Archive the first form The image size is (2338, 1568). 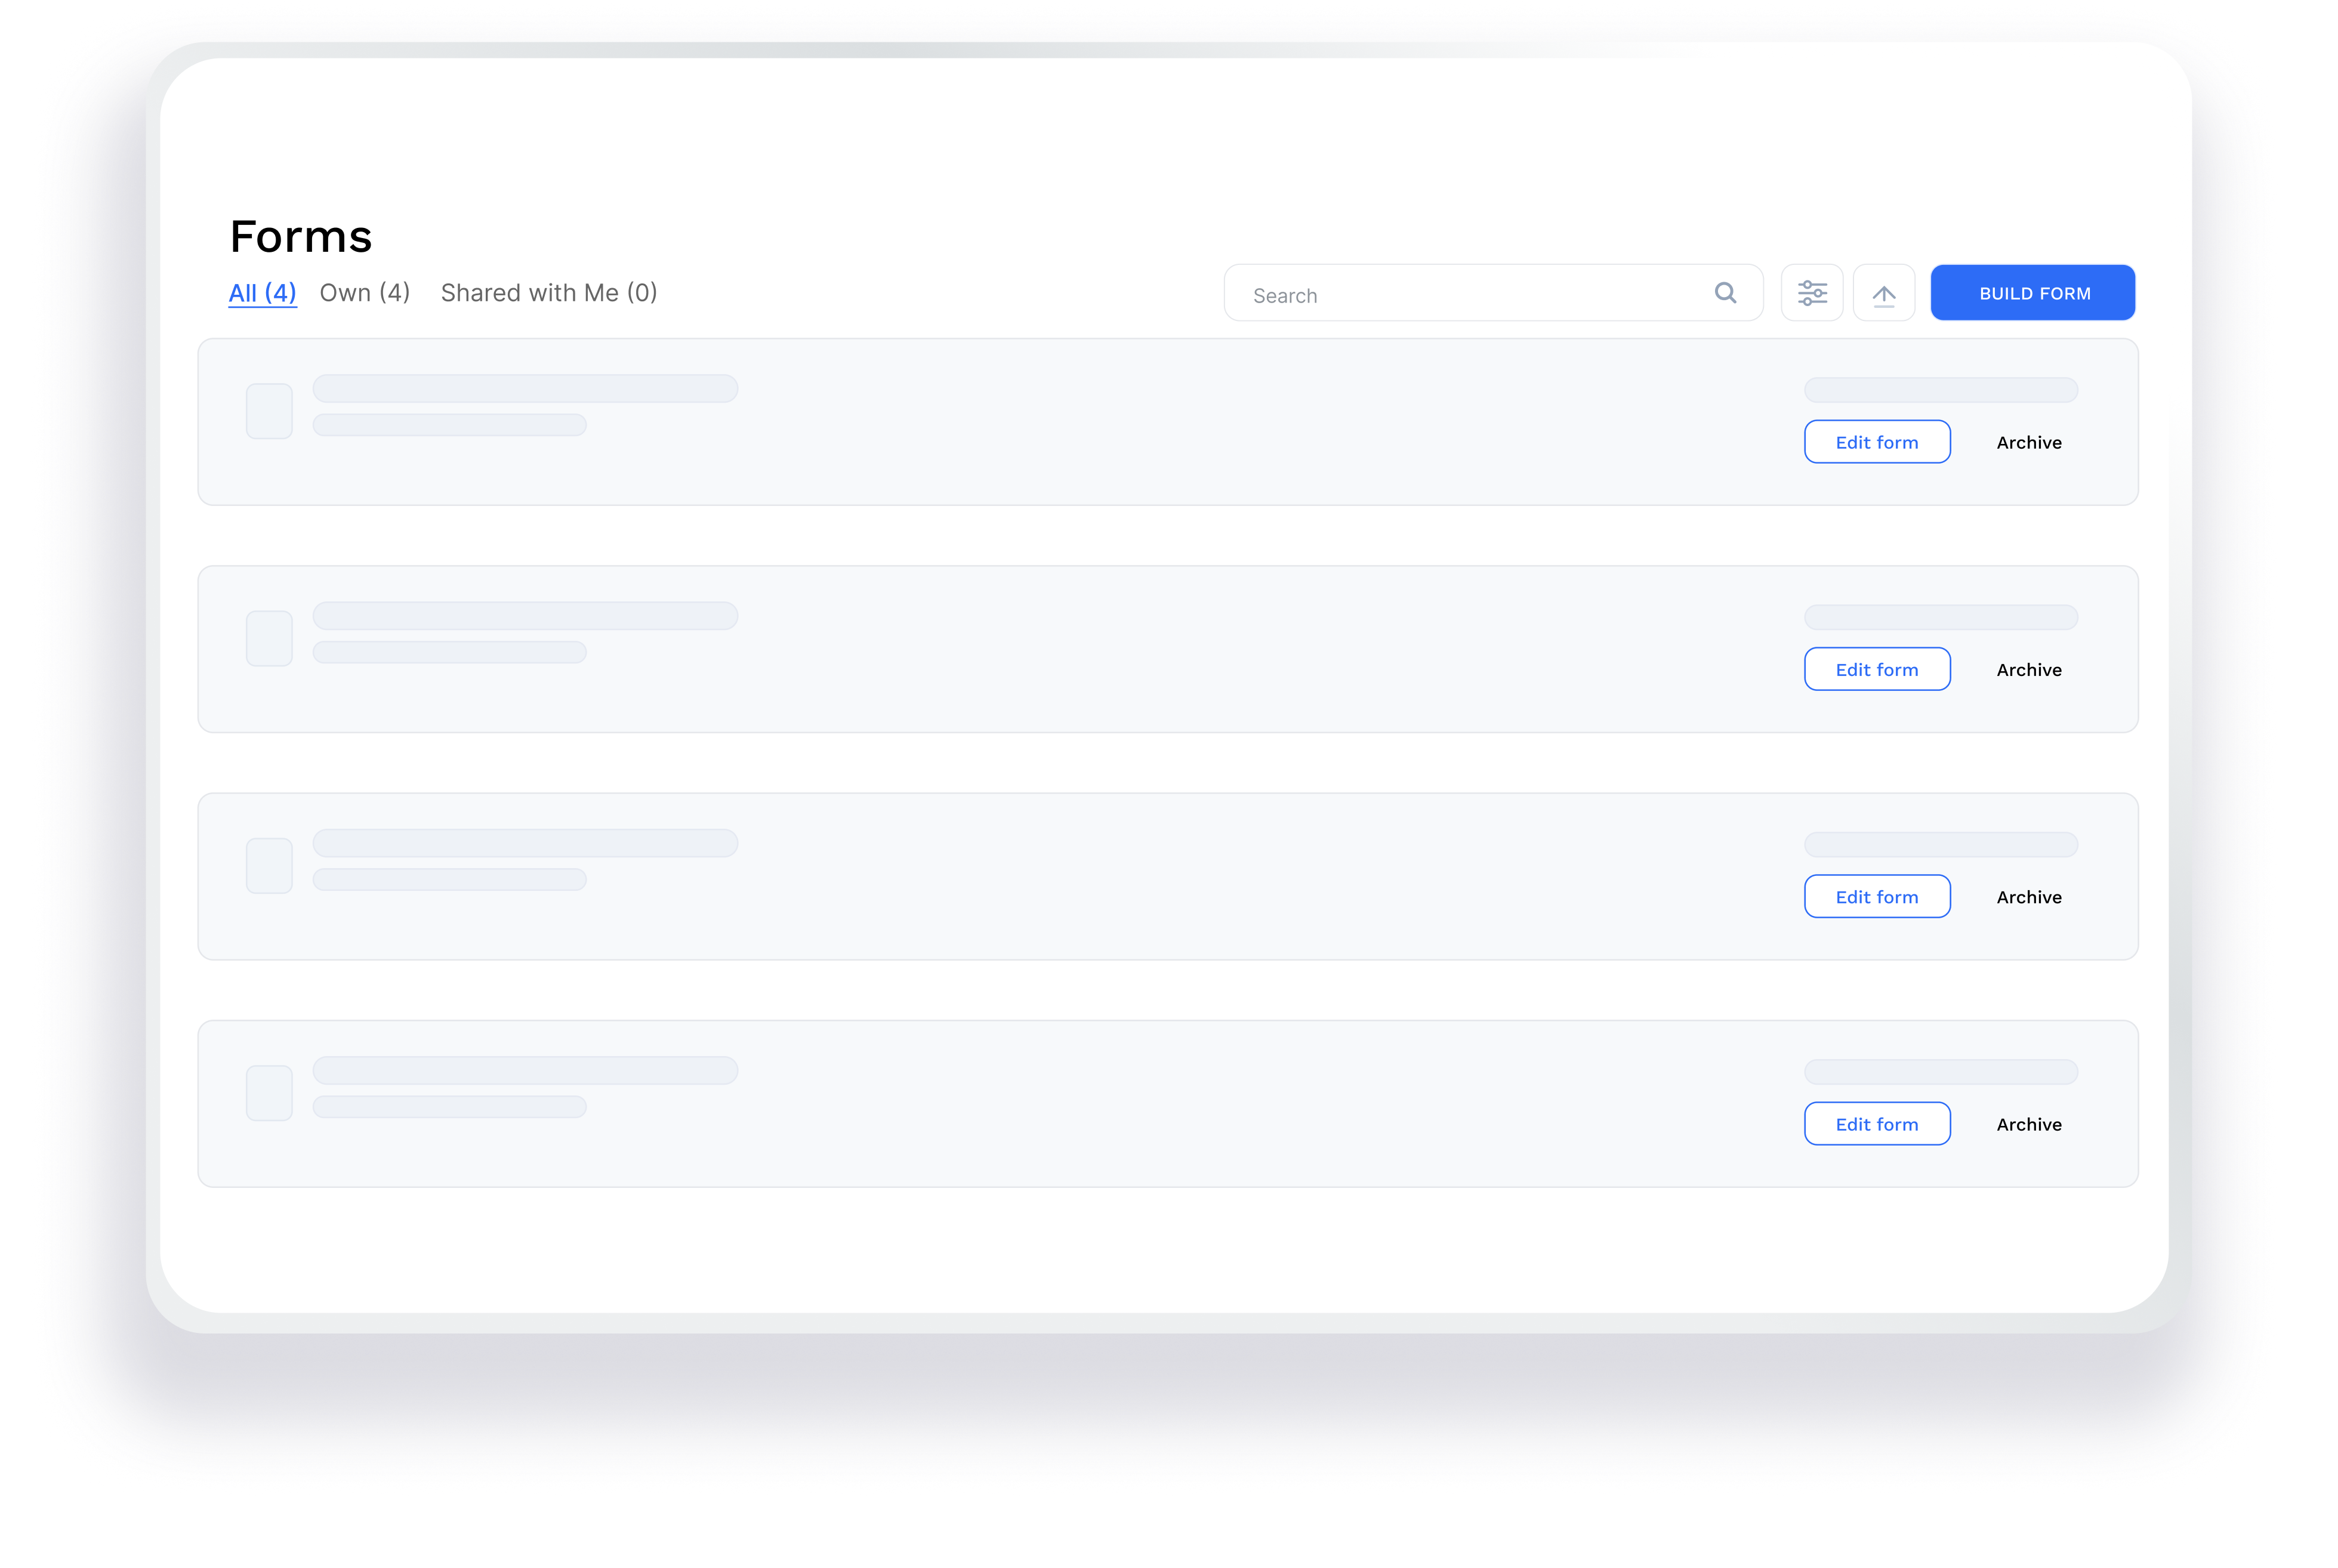(x=2029, y=442)
